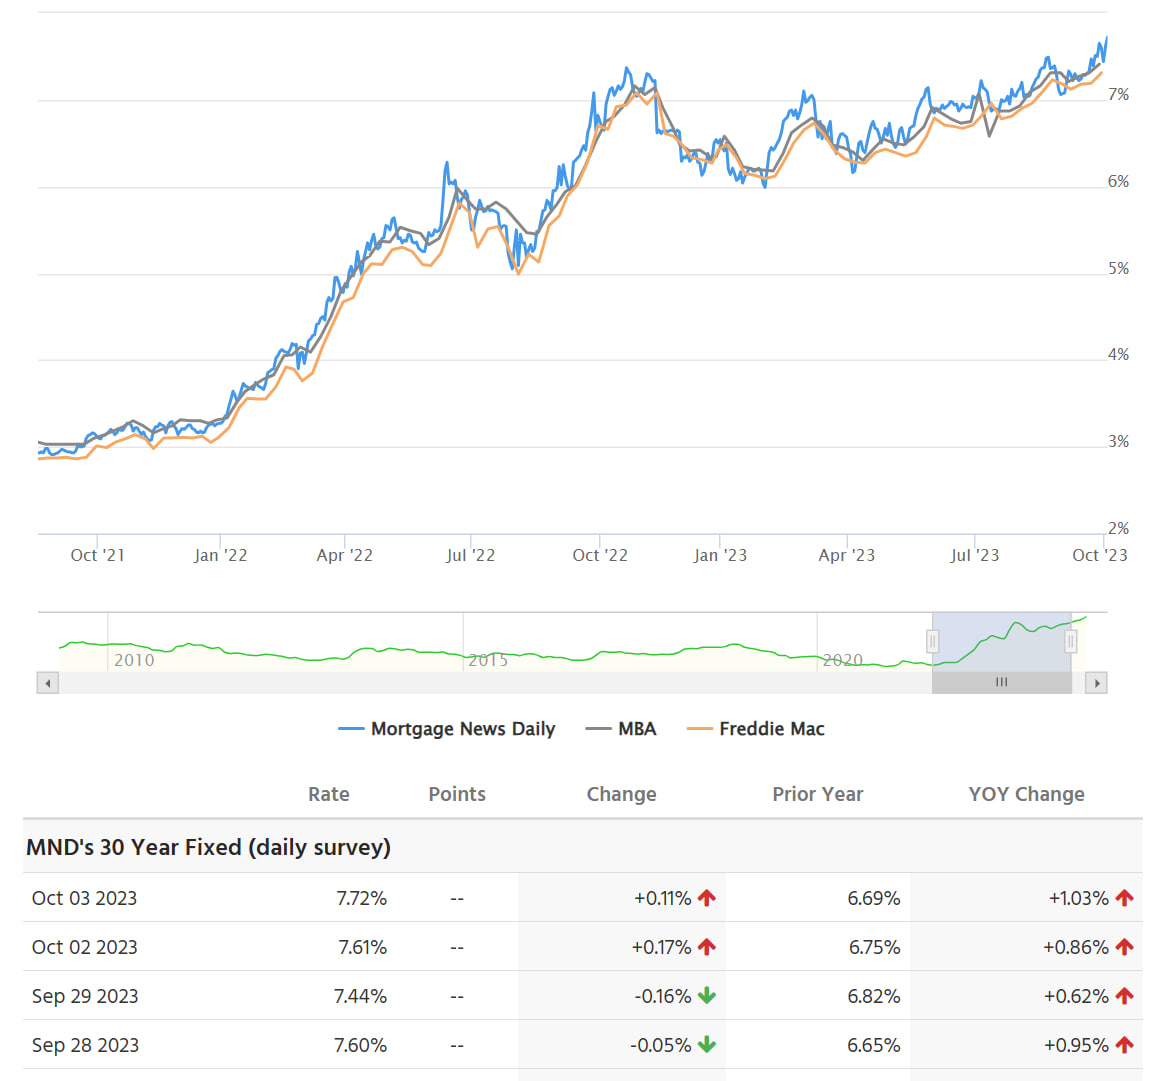The width and height of the screenshot is (1165, 1081).
Task: Click the red up arrow beside +0.62%
Action: click(x=1124, y=996)
